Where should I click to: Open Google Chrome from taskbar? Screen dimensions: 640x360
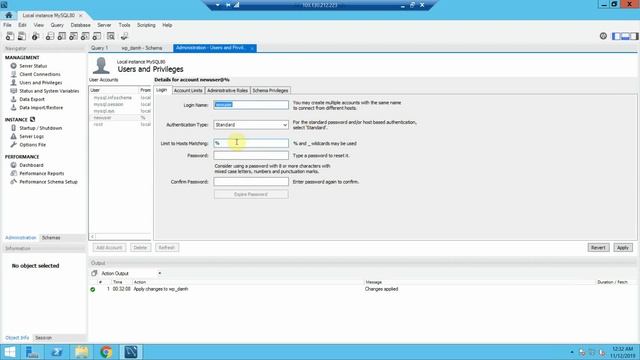coord(106,352)
